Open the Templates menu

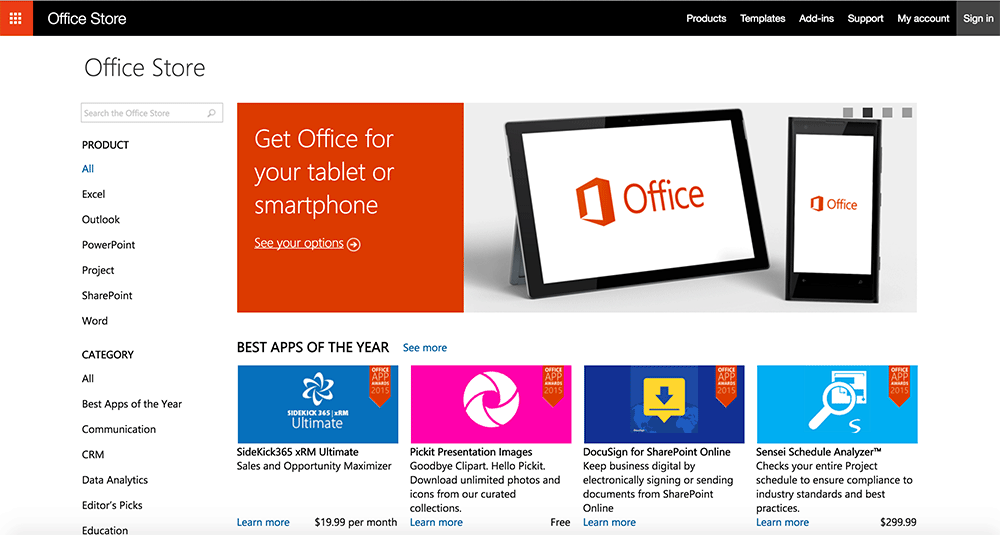(x=762, y=18)
